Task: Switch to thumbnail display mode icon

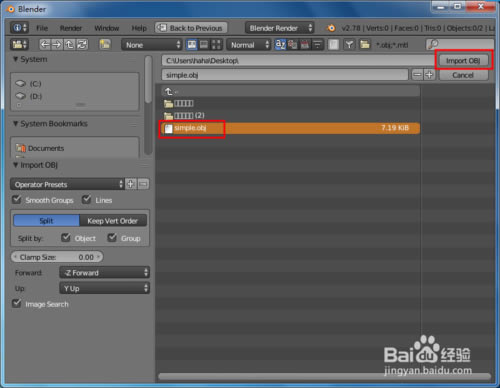Action: [x=216, y=44]
